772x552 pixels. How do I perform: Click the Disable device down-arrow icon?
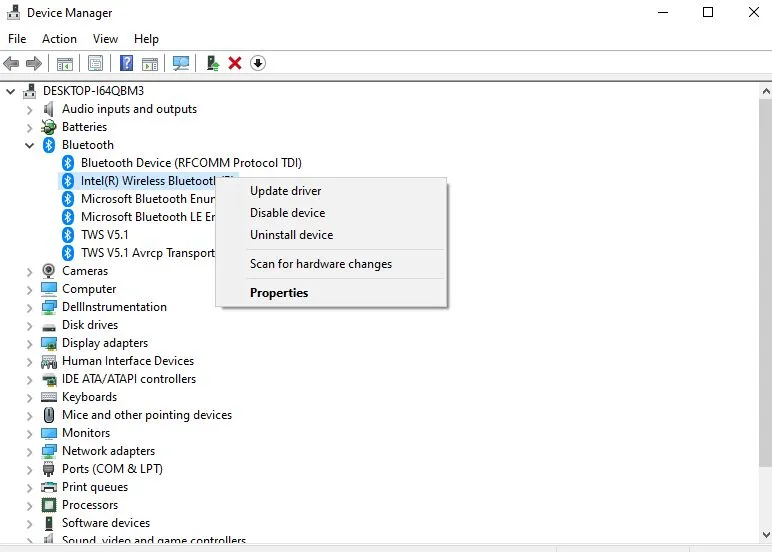257,63
